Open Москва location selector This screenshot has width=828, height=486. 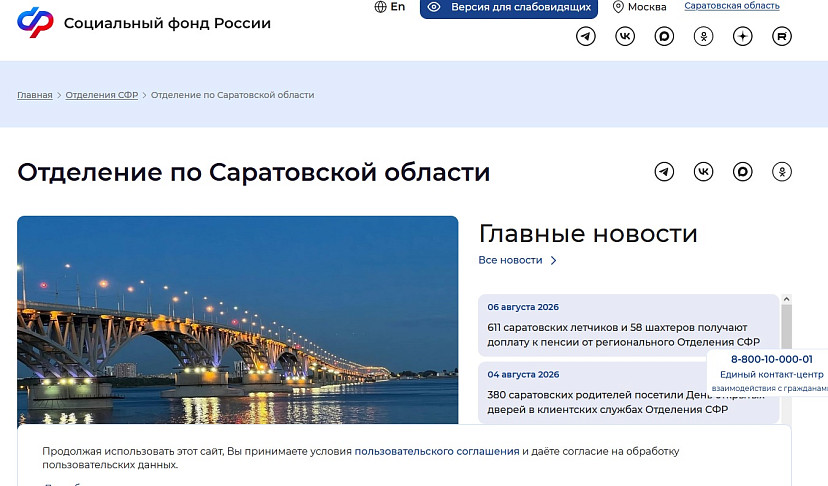pyautogui.click(x=639, y=7)
